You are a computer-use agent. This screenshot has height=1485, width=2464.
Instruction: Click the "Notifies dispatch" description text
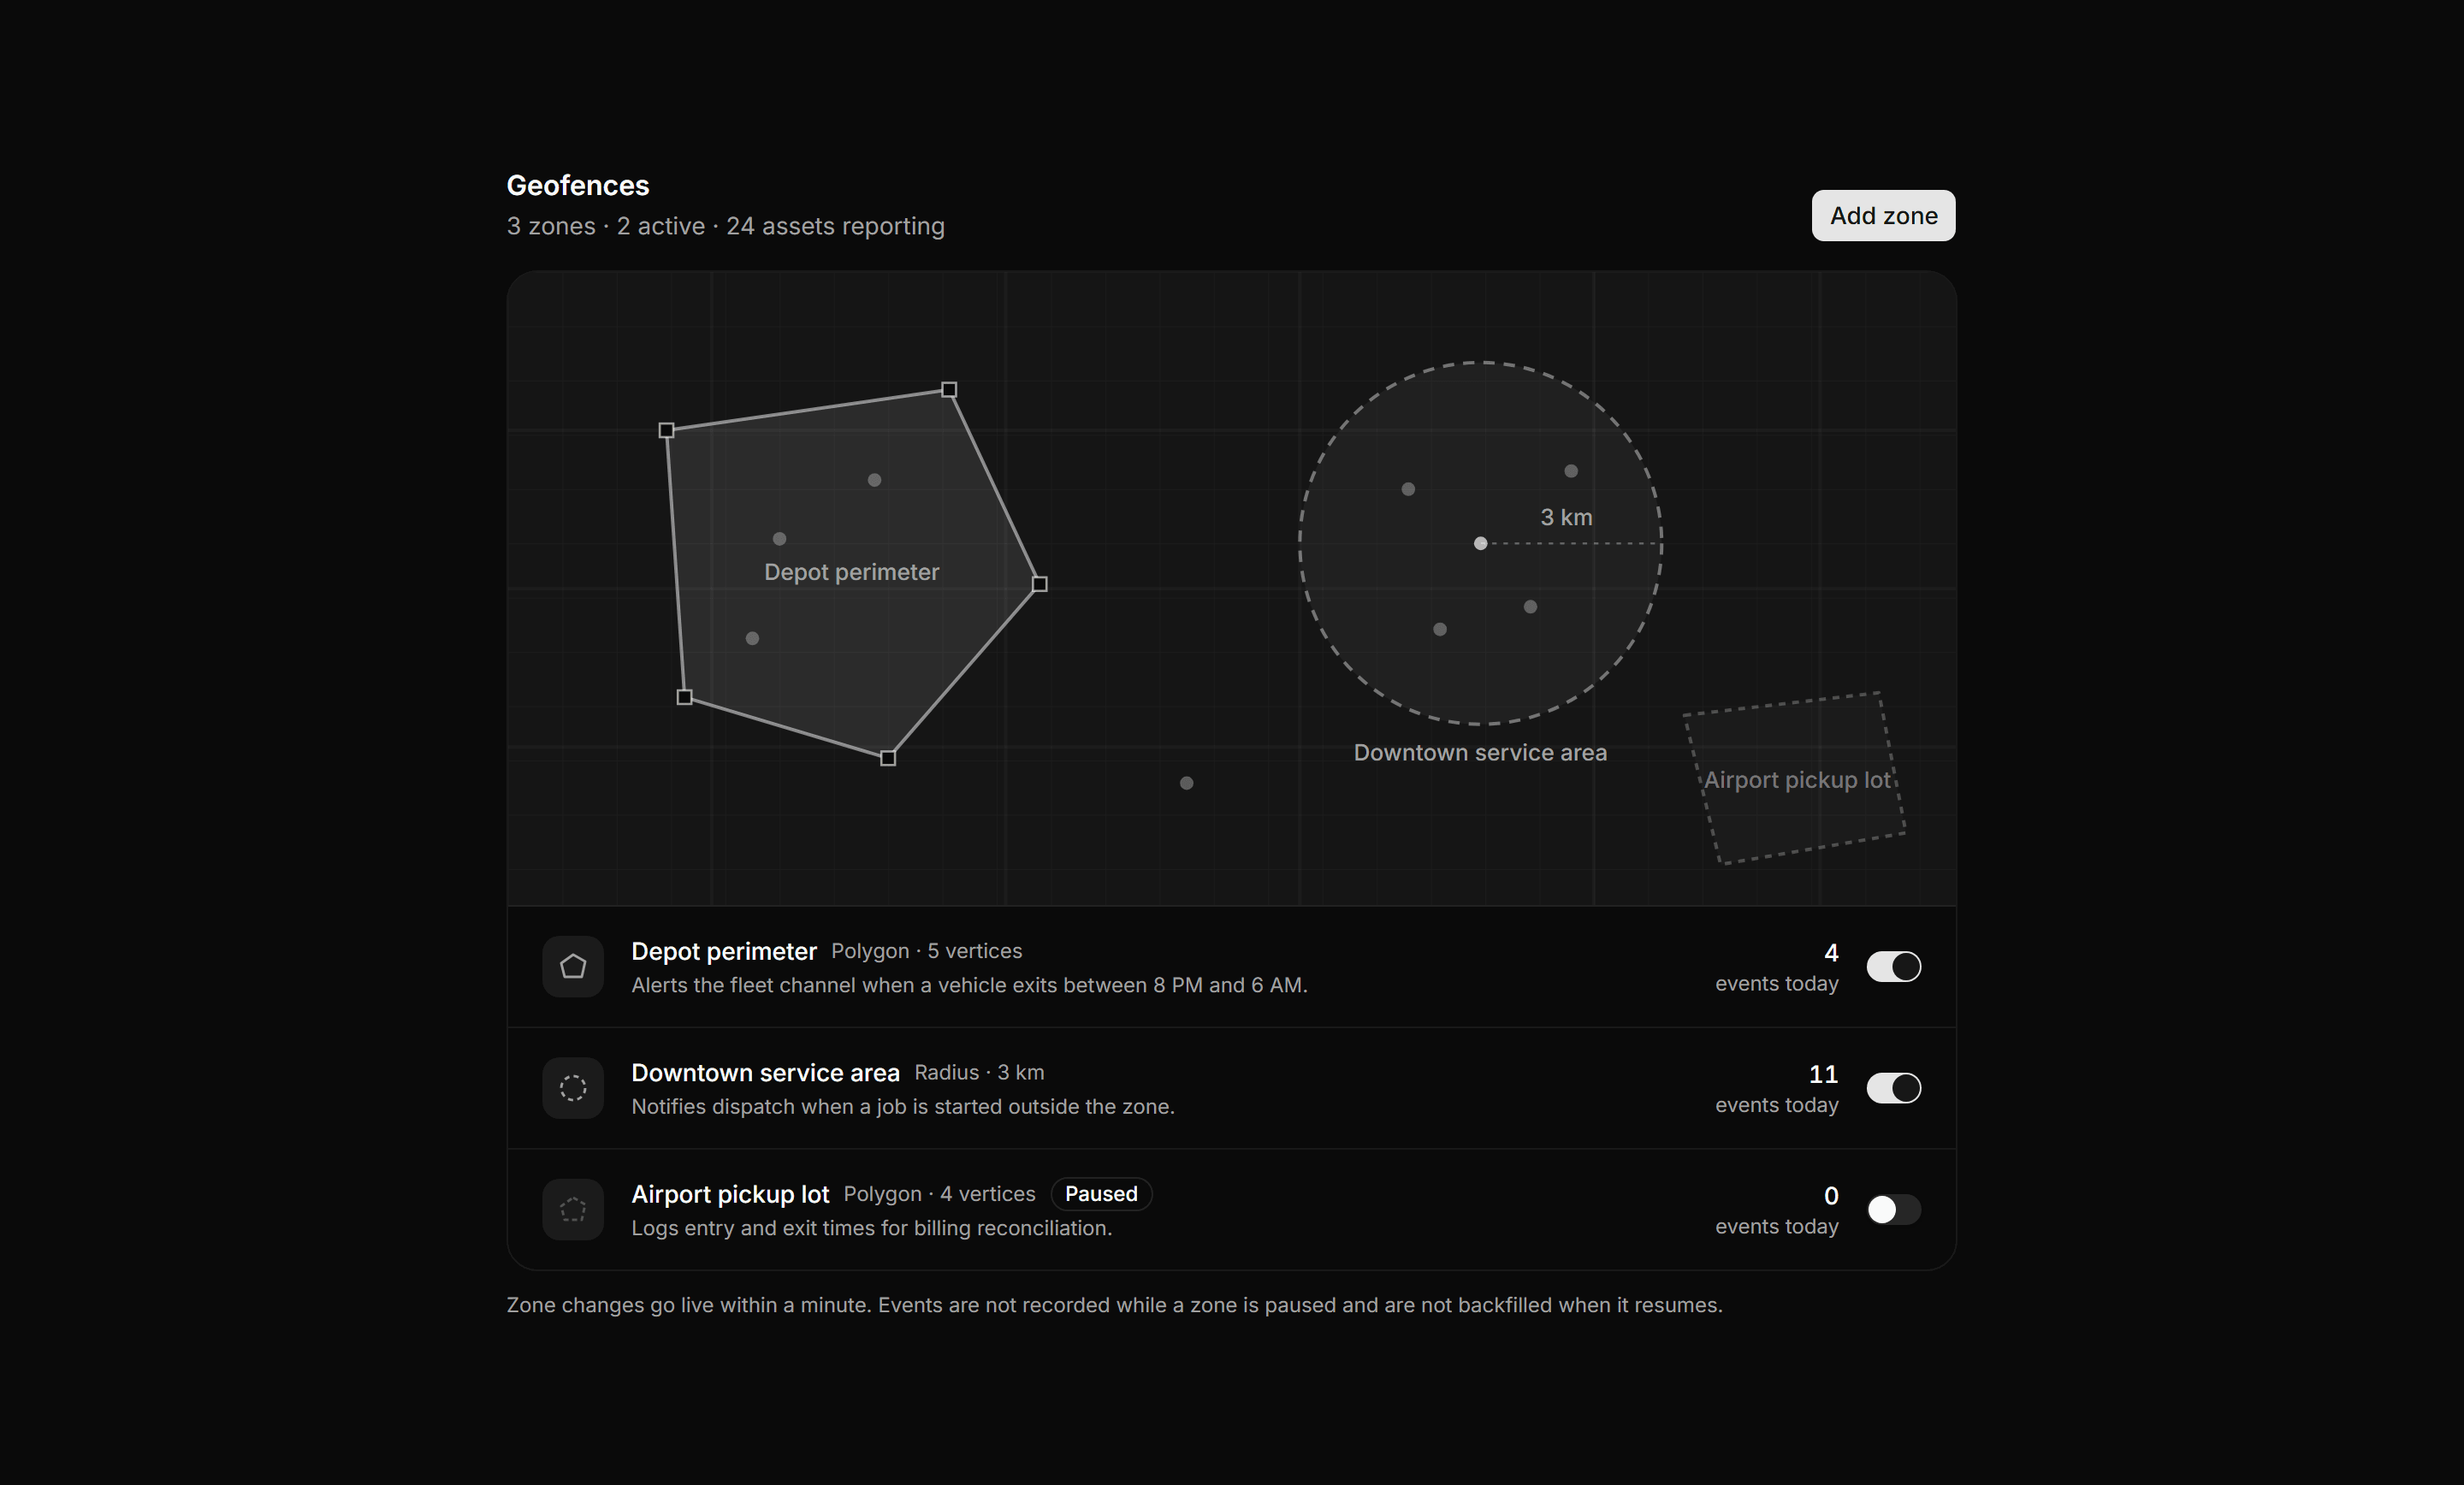[903, 1106]
